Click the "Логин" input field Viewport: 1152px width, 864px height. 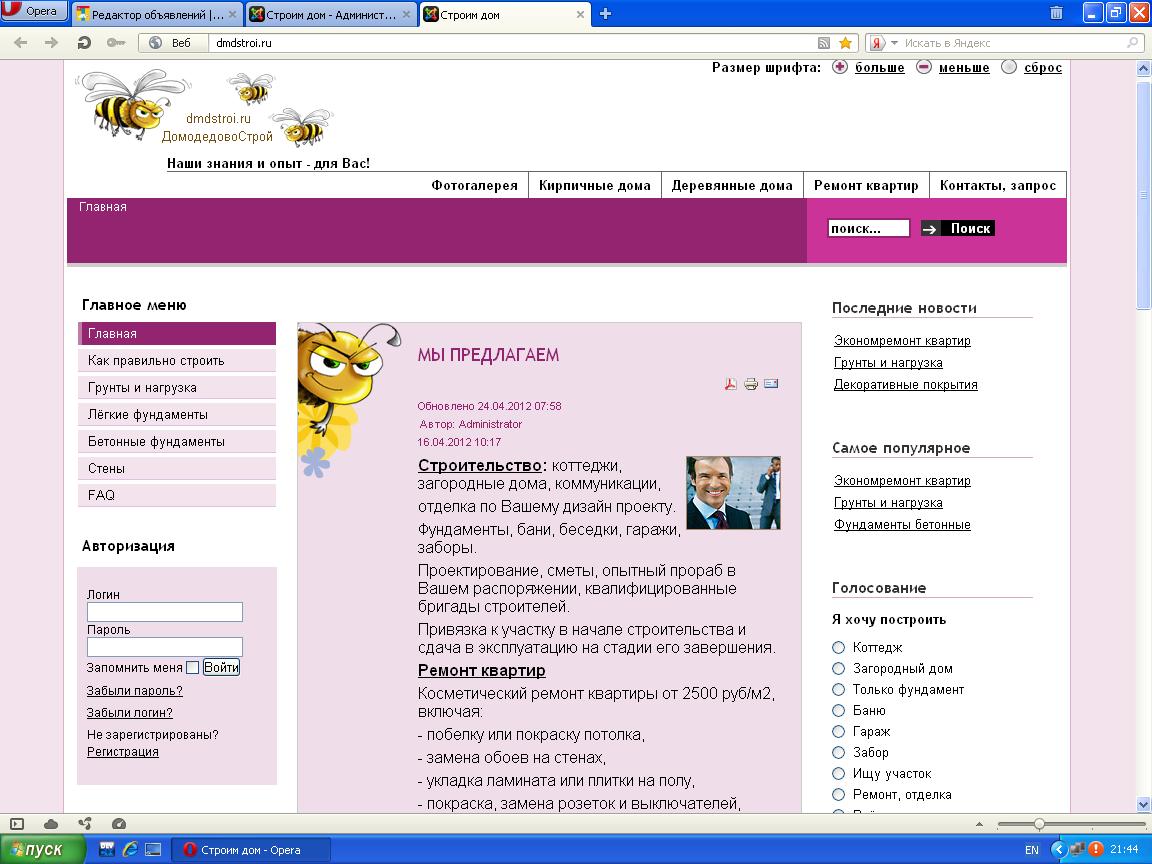[164, 612]
